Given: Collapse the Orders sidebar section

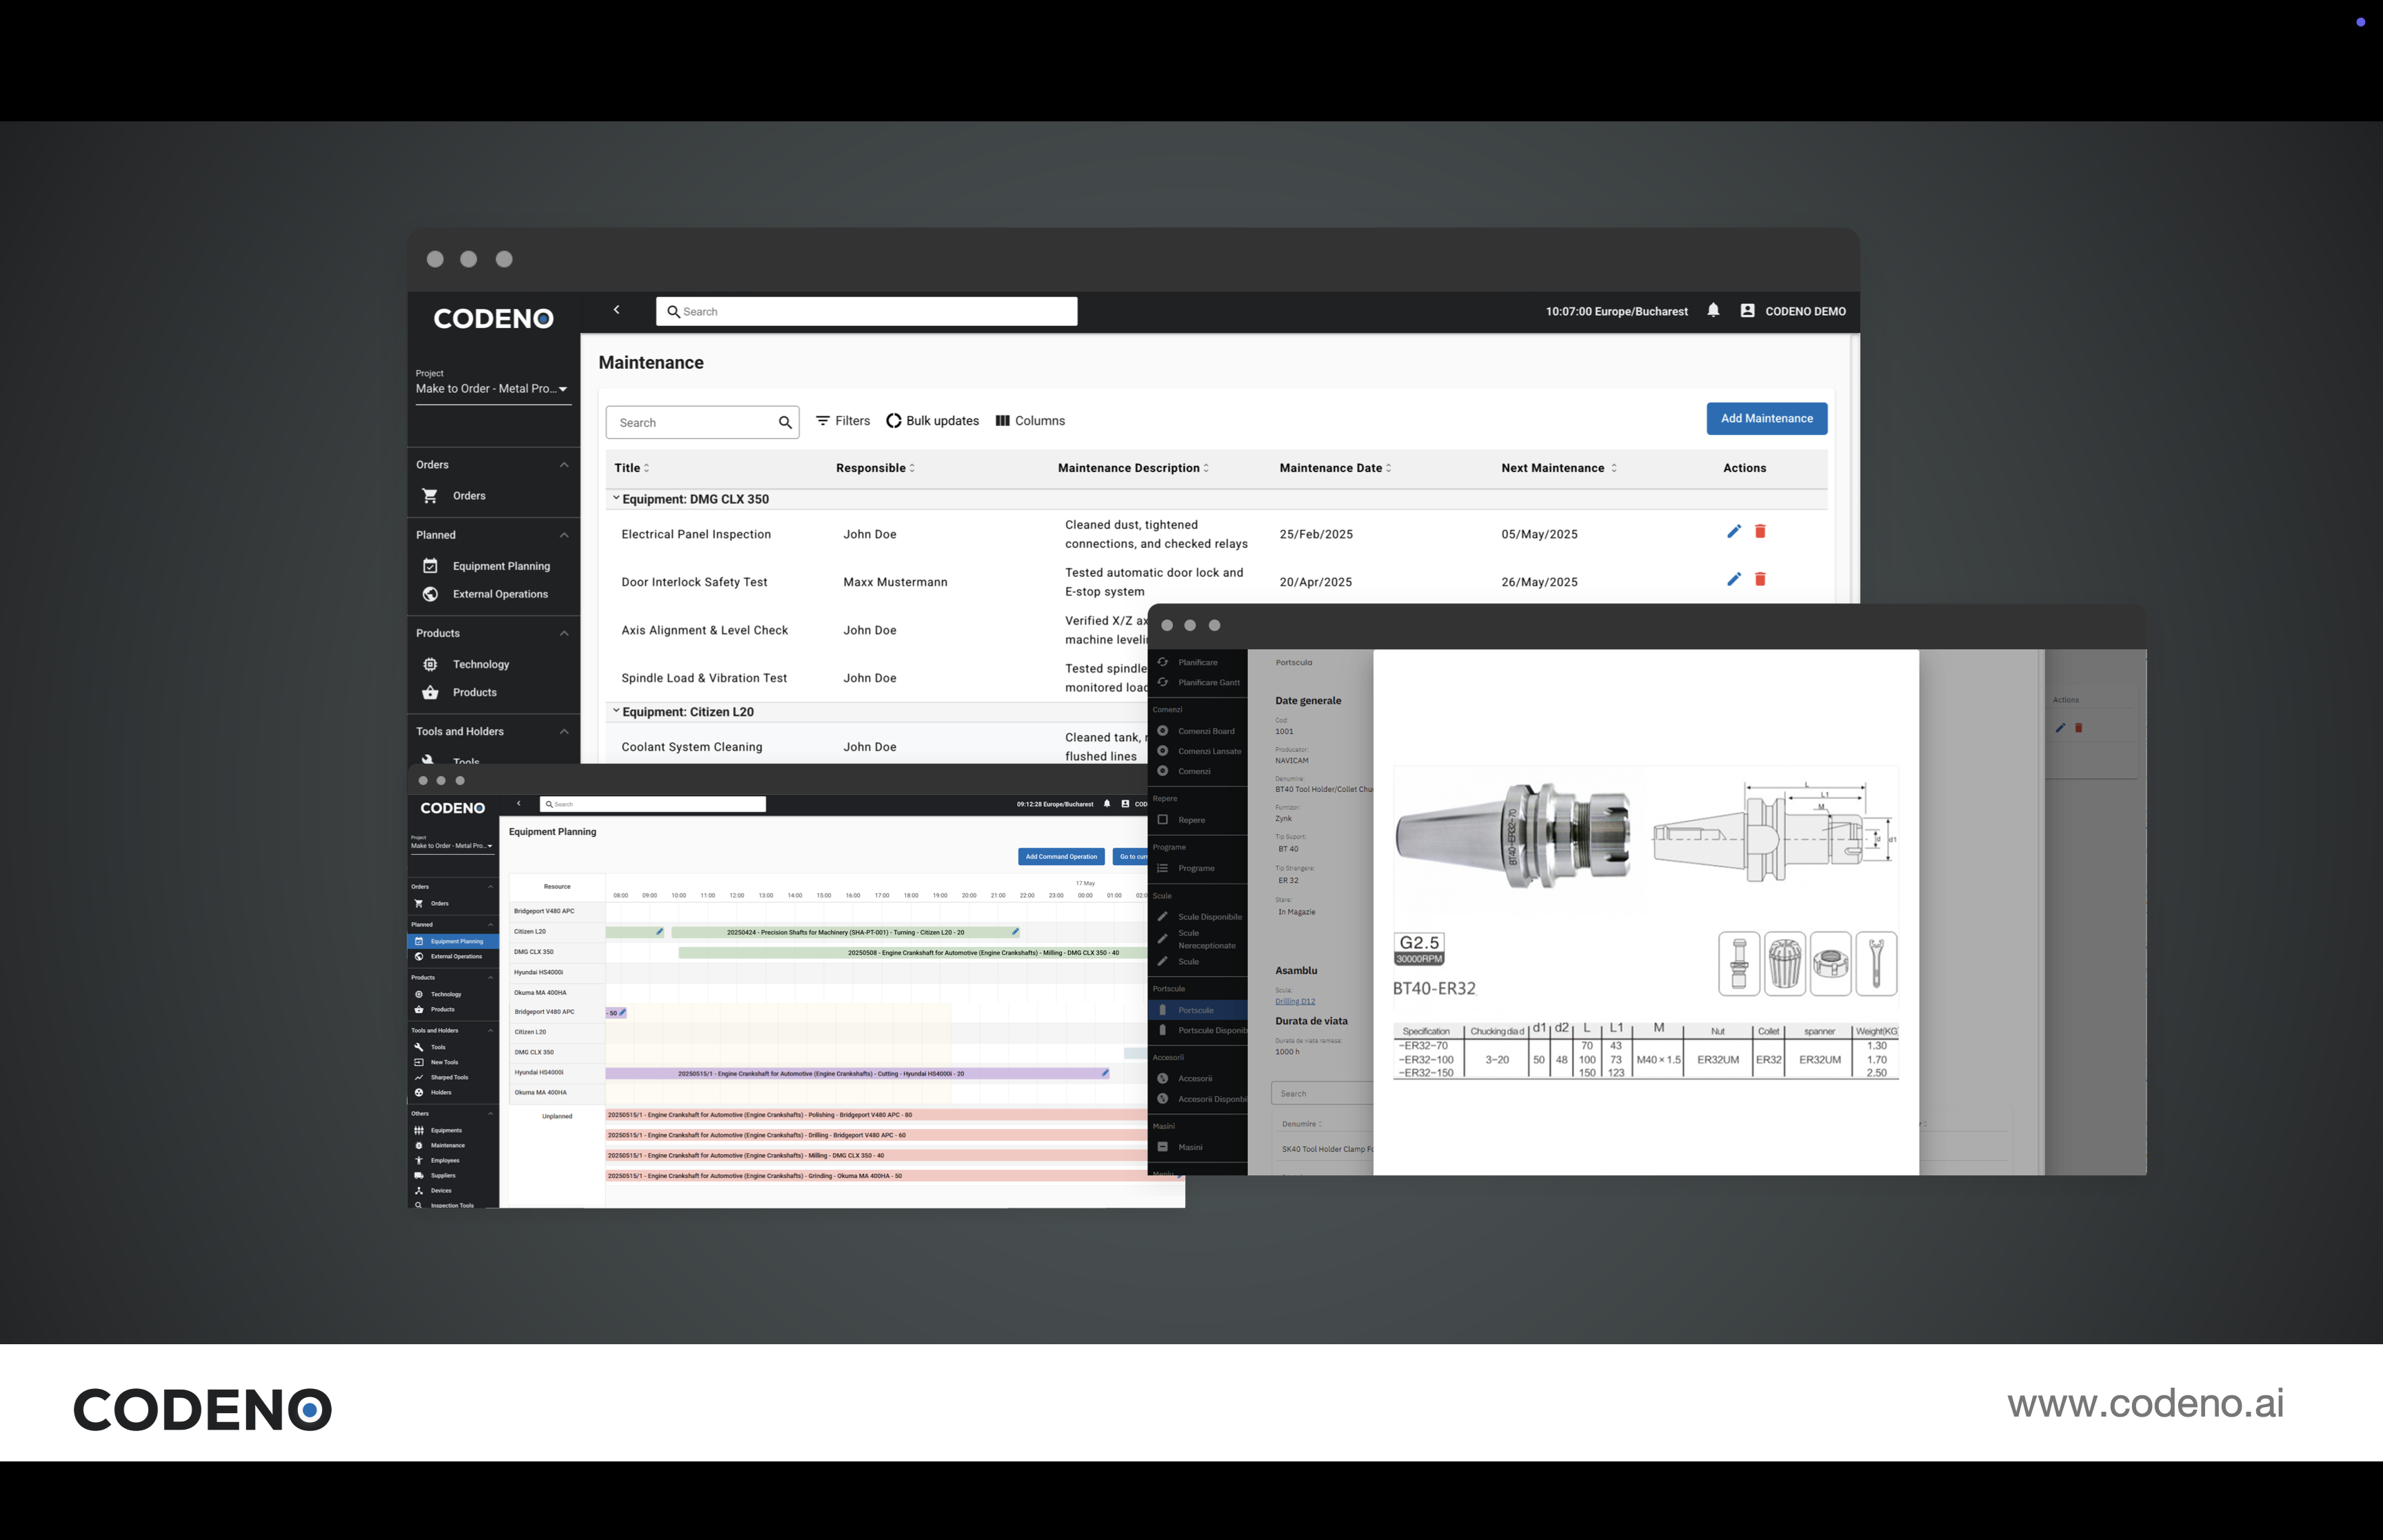Looking at the screenshot, I should click(x=564, y=465).
